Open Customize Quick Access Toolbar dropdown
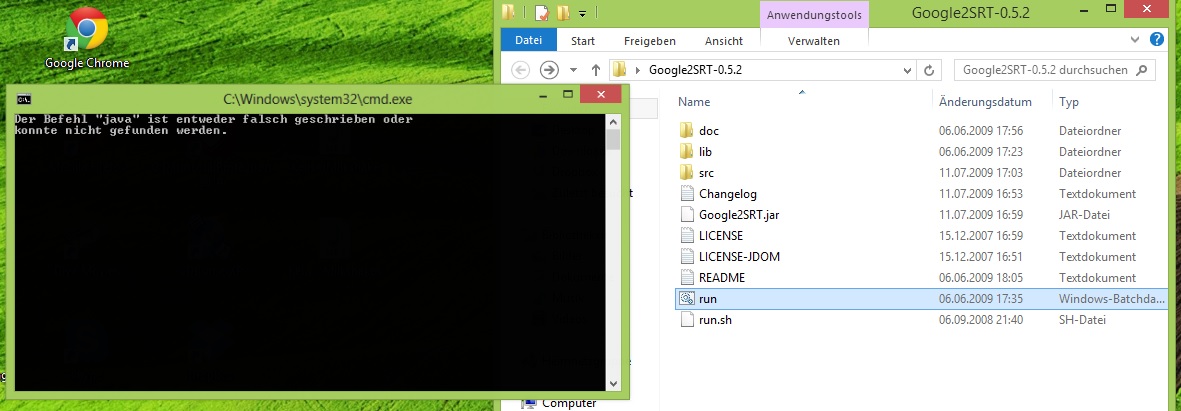The height and width of the screenshot is (411, 1181). pos(582,13)
